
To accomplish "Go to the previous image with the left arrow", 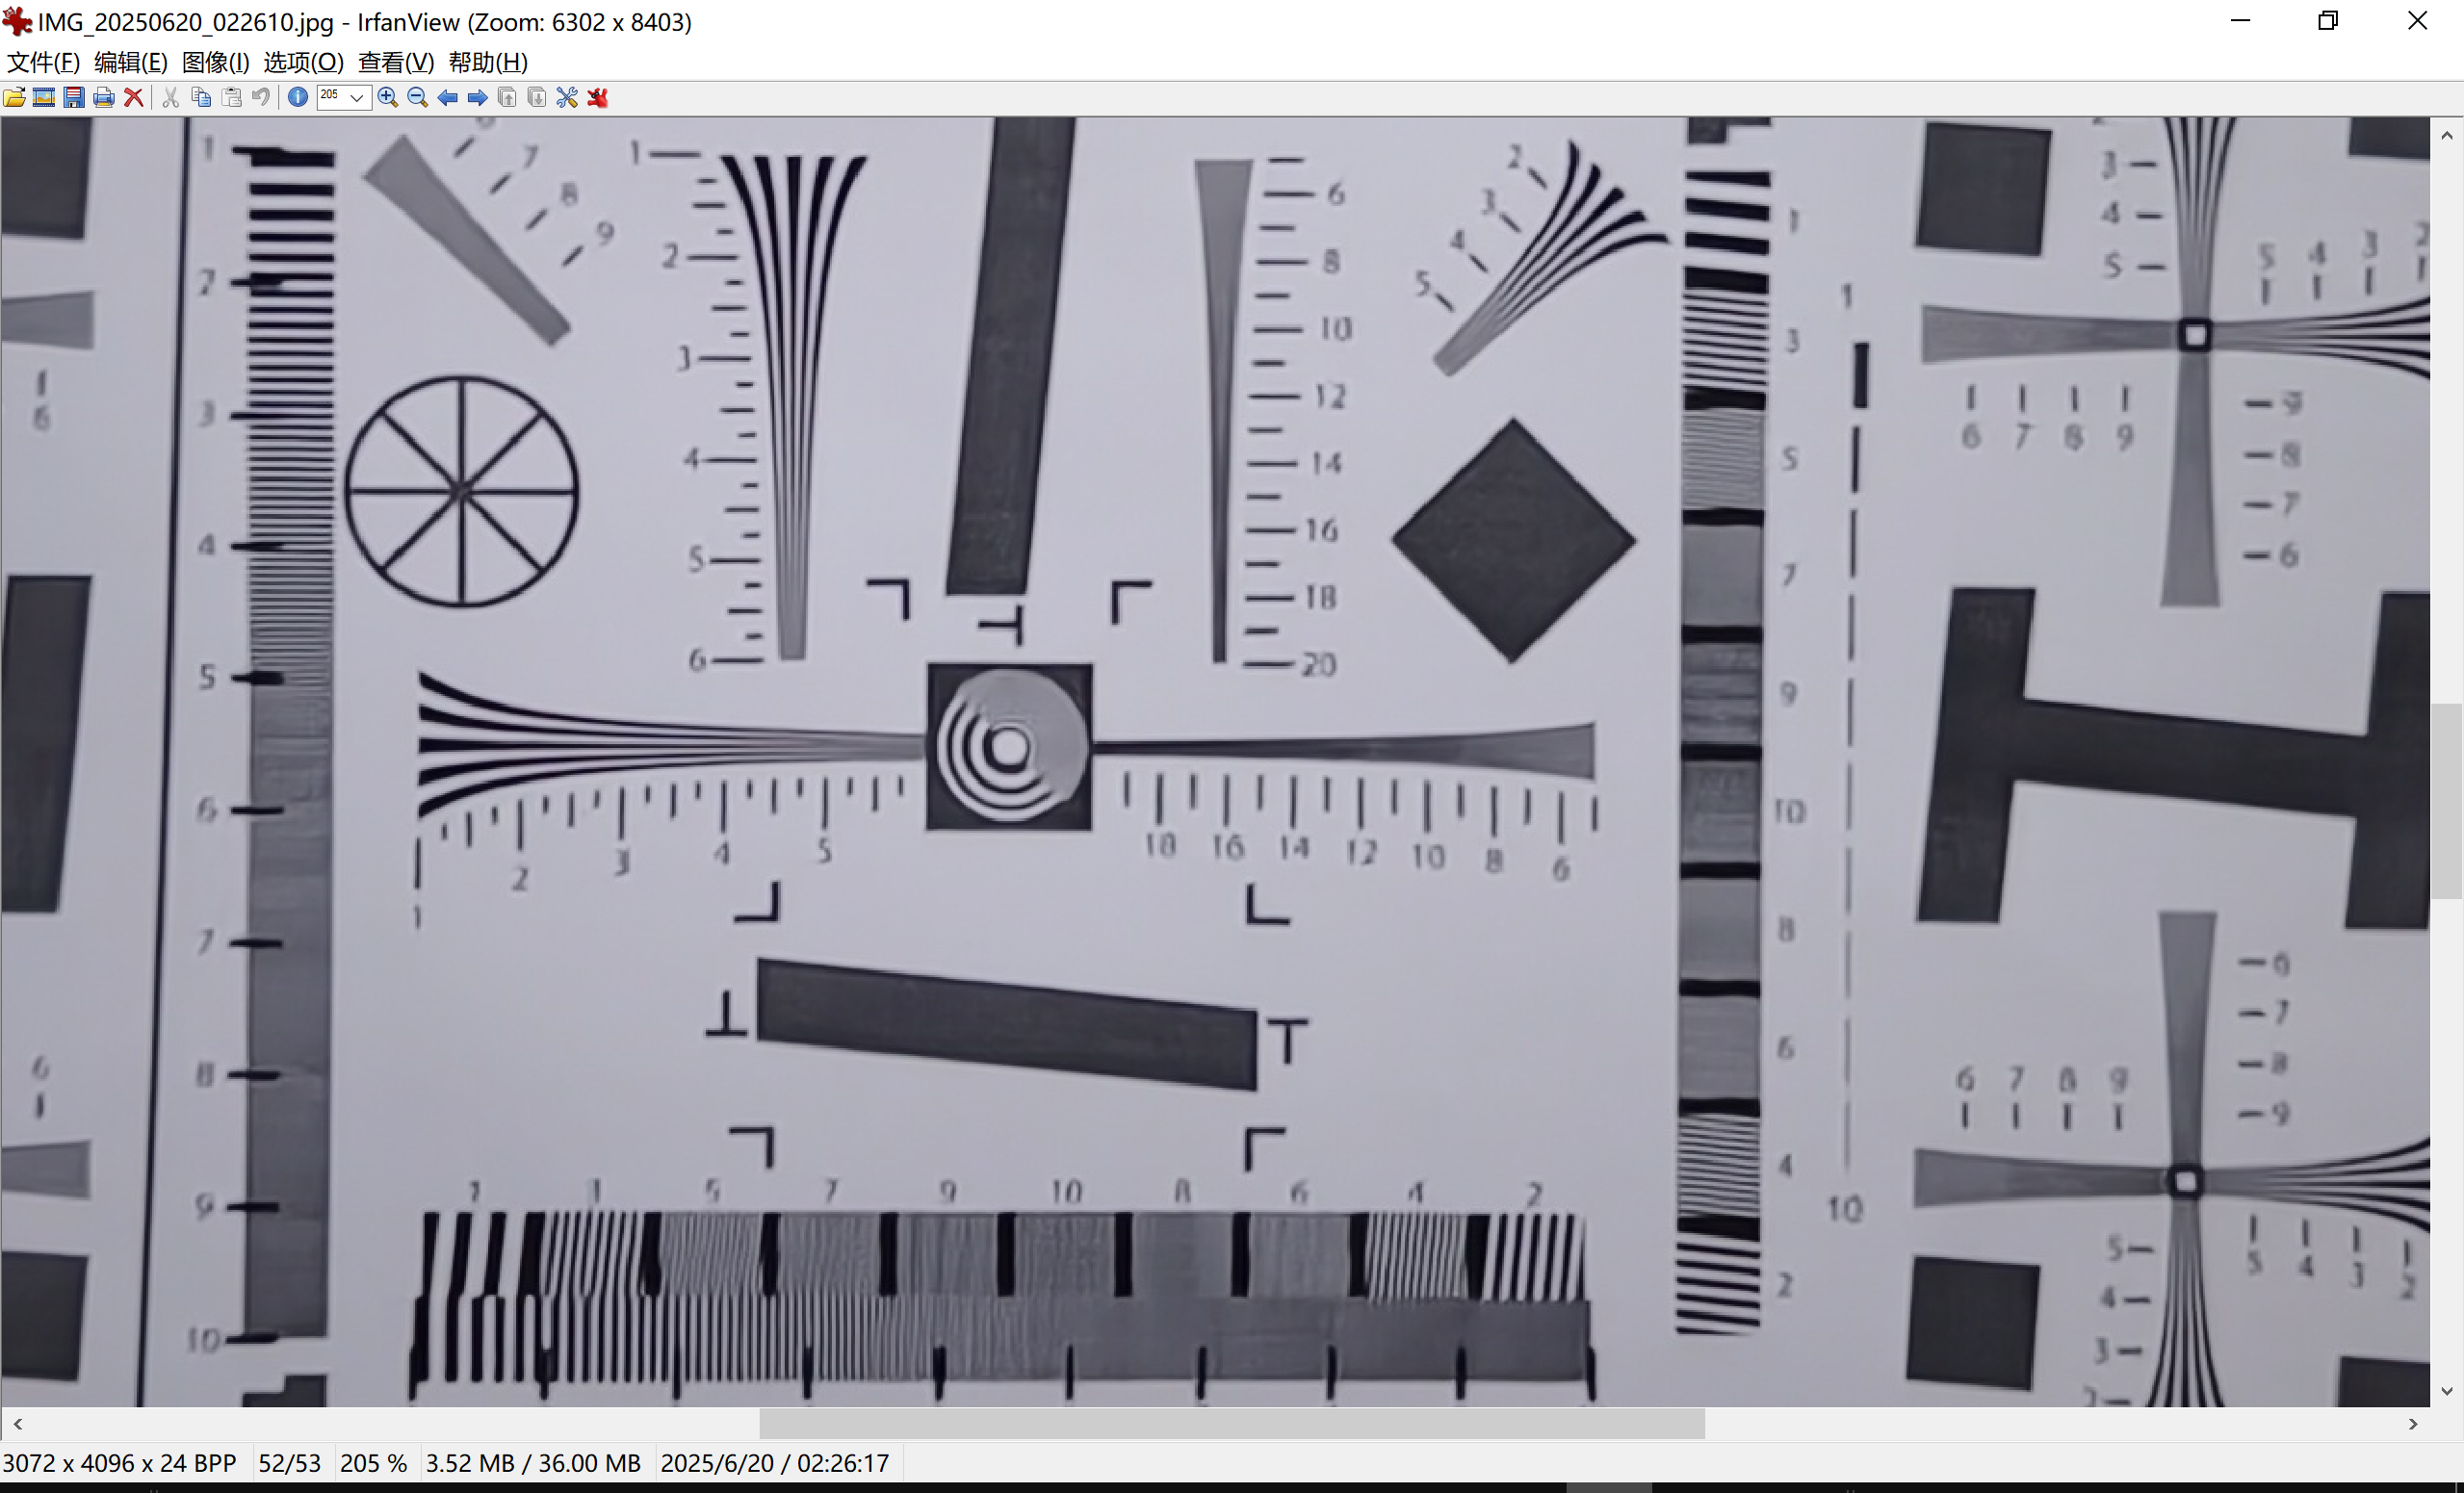I will 448,97.
